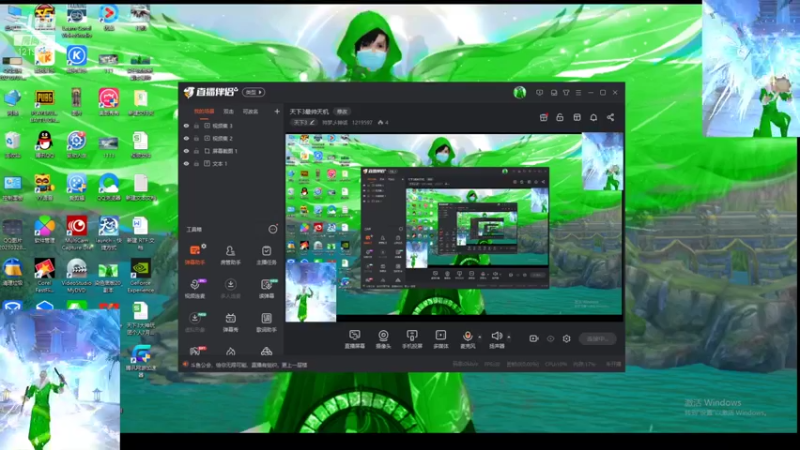Click the main preview canvas
This screenshot has height=450, width=800.
tap(454, 227)
